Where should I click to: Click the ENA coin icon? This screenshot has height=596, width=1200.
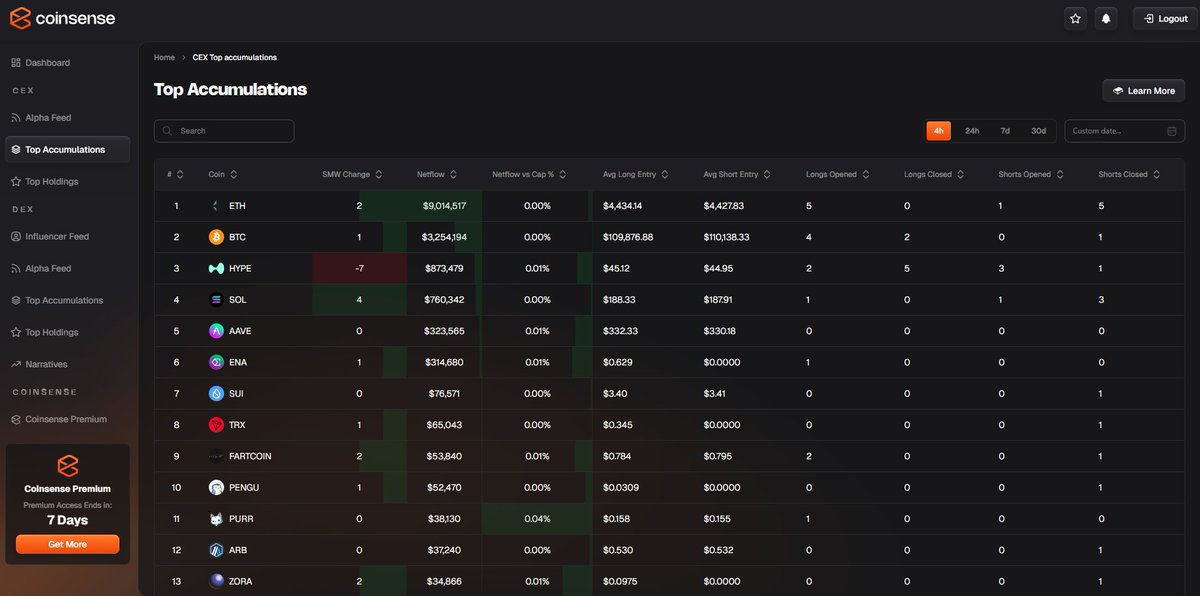click(x=215, y=362)
